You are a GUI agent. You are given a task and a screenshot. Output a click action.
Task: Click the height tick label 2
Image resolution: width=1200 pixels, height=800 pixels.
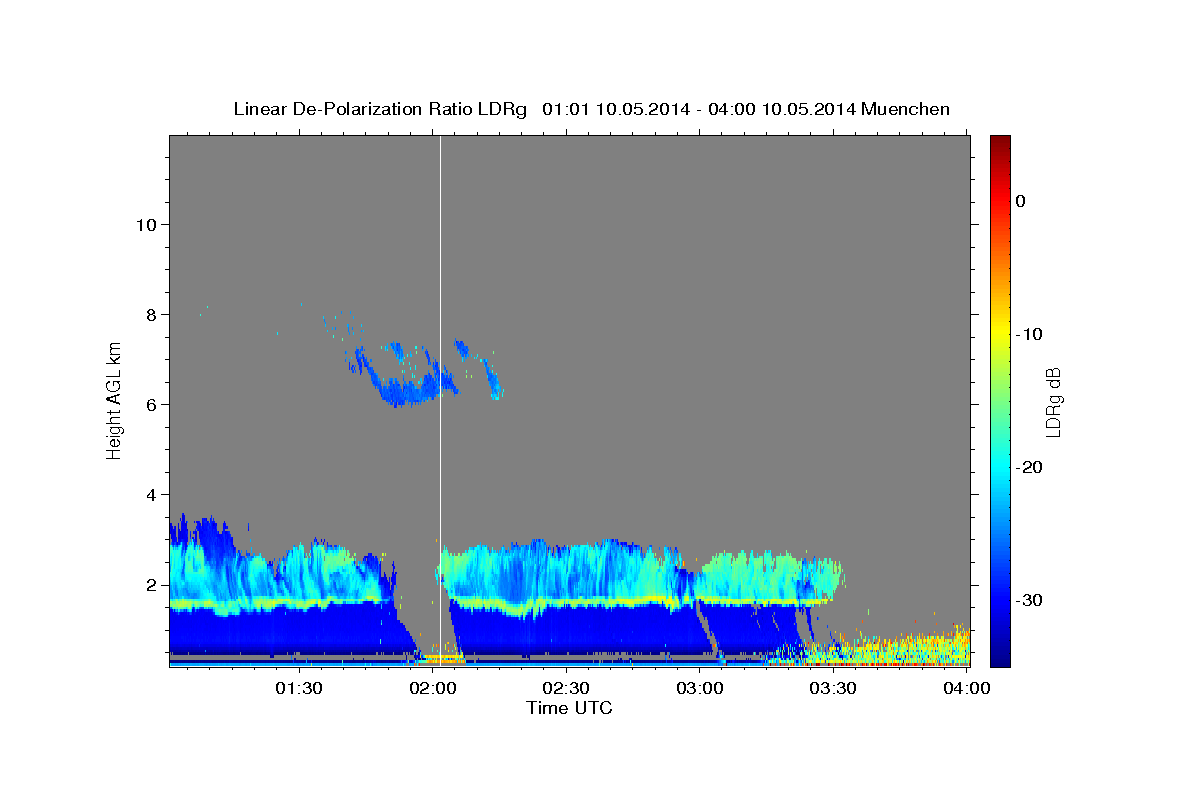(150, 584)
